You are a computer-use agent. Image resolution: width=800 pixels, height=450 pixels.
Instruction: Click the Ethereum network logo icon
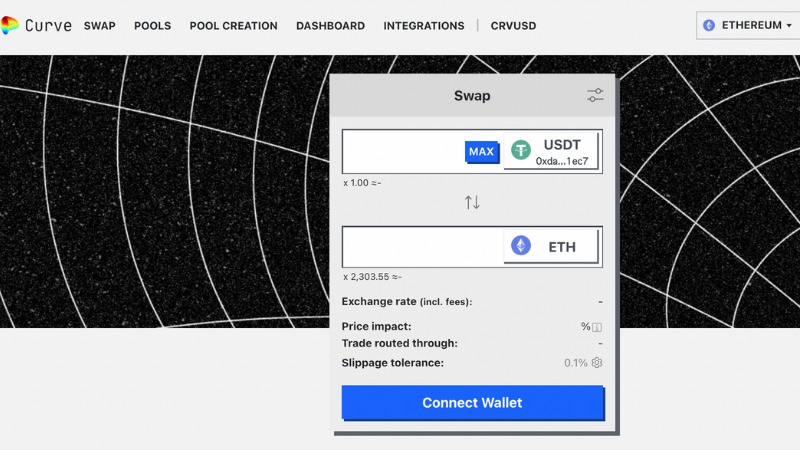(x=709, y=25)
